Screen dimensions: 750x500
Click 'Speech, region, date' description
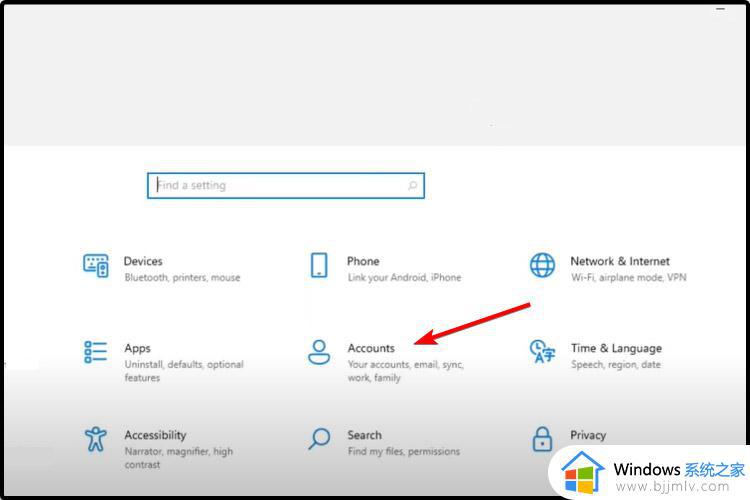616,365
